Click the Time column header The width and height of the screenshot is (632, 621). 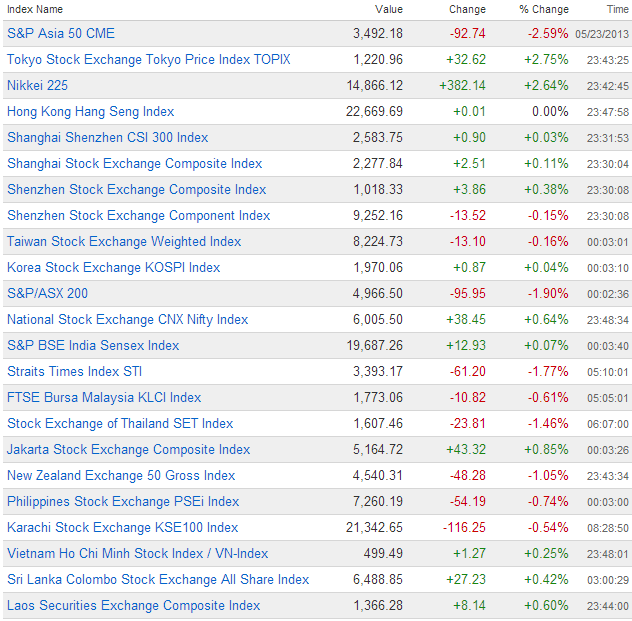click(x=618, y=9)
